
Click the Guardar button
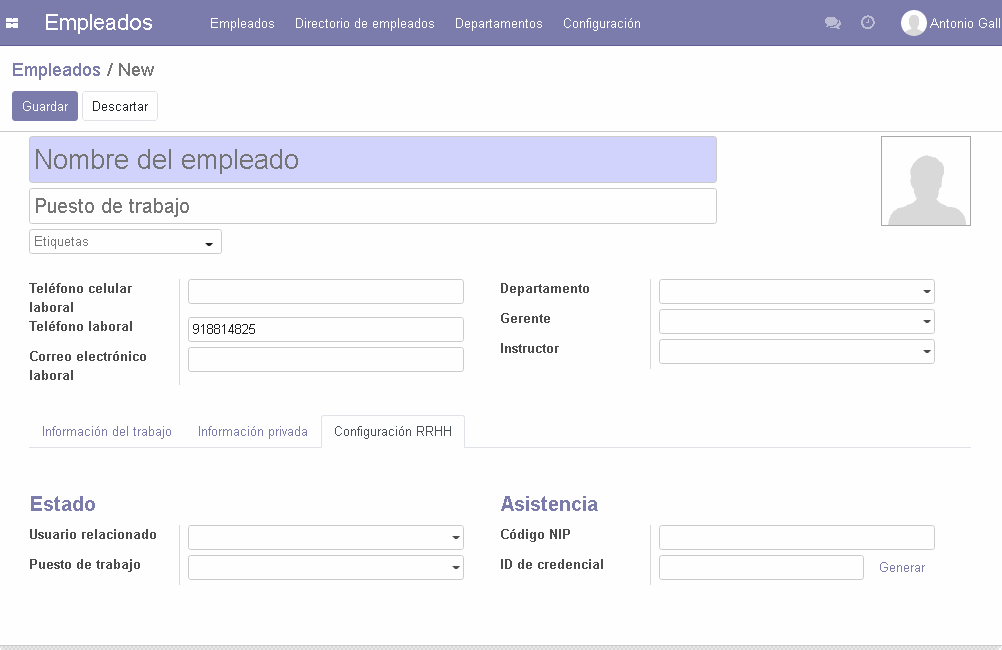click(45, 106)
